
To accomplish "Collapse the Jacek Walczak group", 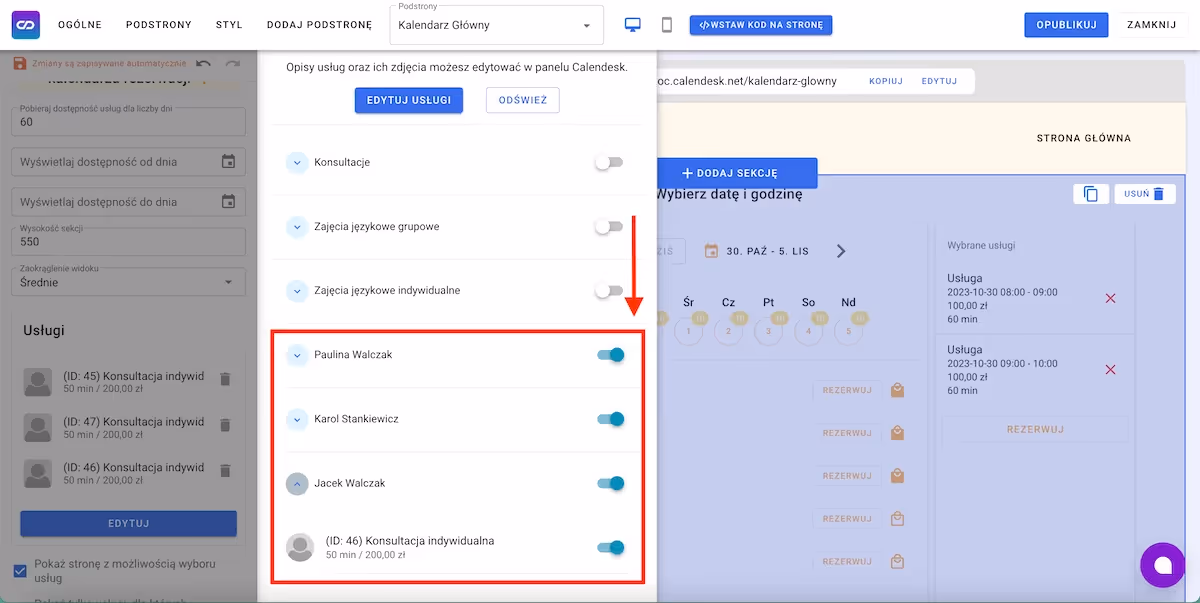I will [x=297, y=483].
